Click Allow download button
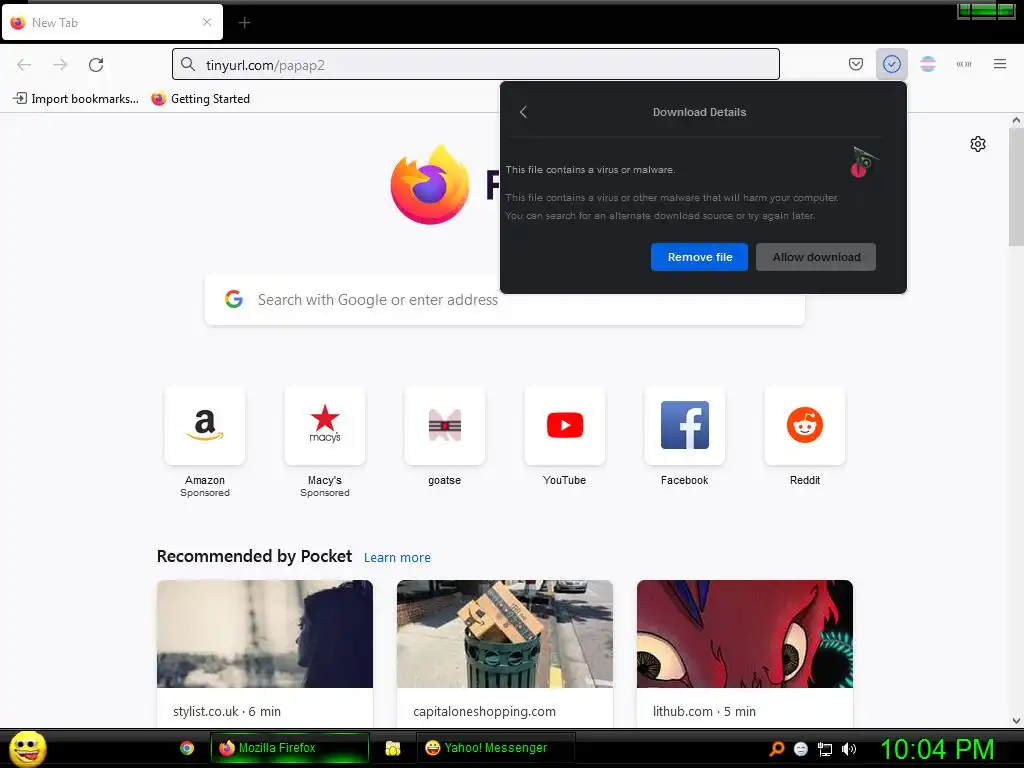 816,257
